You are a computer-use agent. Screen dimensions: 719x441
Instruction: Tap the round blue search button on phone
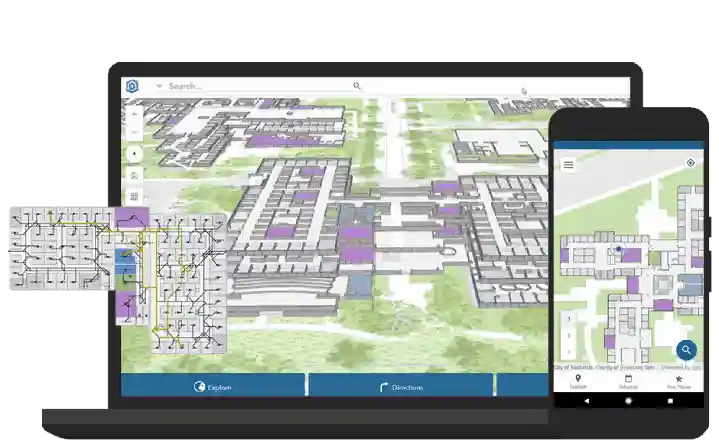(686, 350)
